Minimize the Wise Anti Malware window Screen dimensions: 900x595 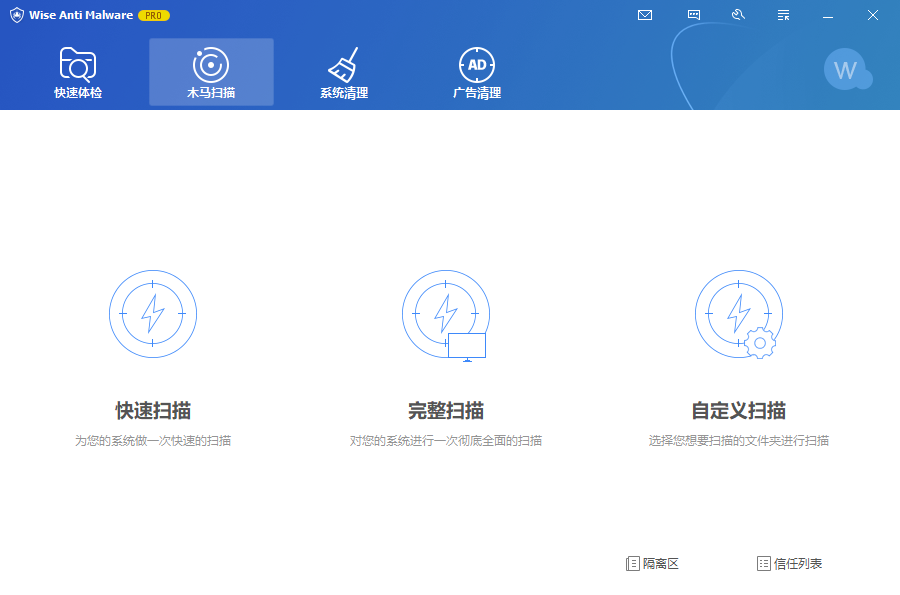pos(828,16)
